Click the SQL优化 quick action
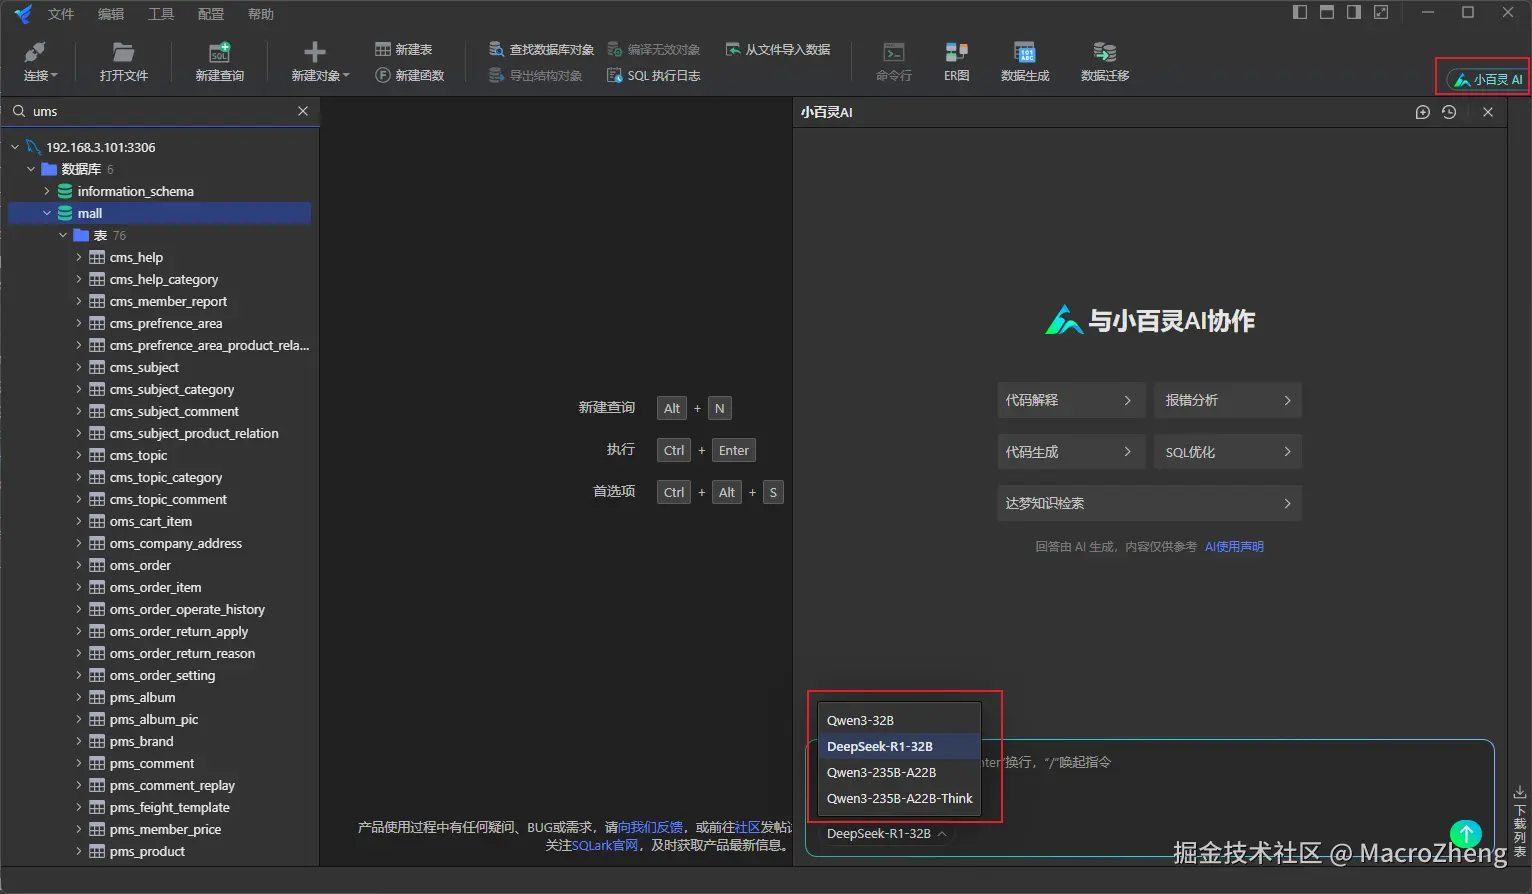This screenshot has width=1532, height=894. 1227,452
